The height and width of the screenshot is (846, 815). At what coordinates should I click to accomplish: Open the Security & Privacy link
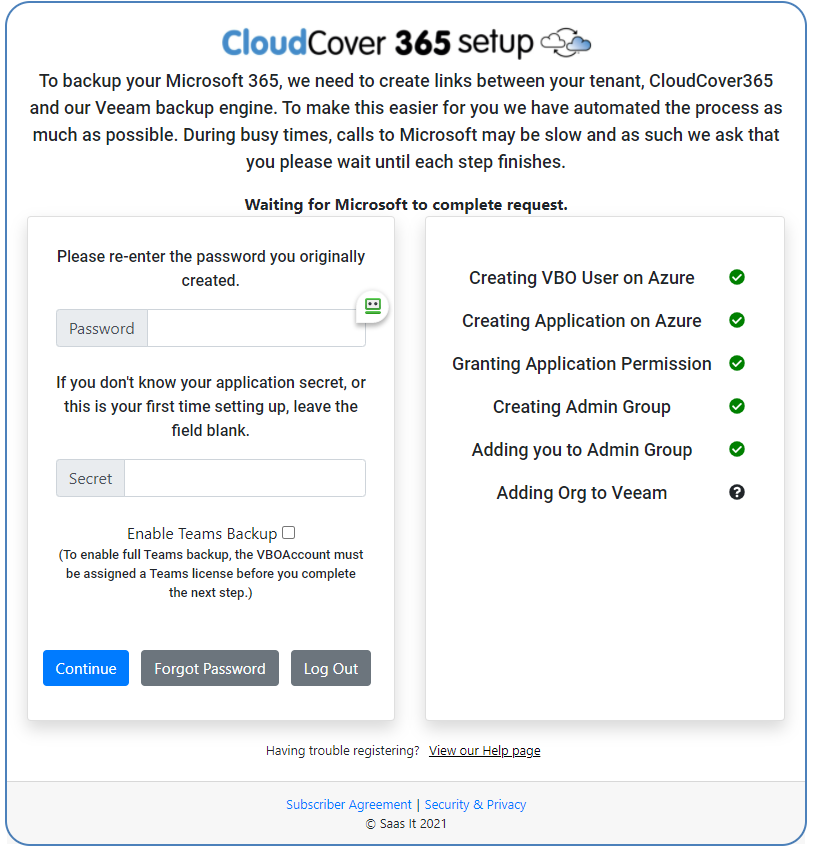click(475, 804)
